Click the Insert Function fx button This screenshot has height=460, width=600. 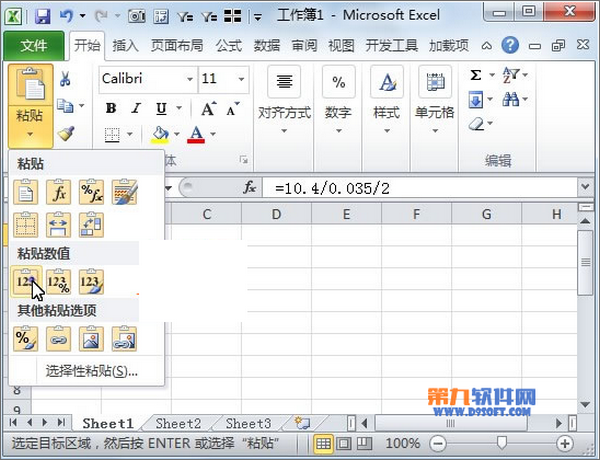pos(250,188)
